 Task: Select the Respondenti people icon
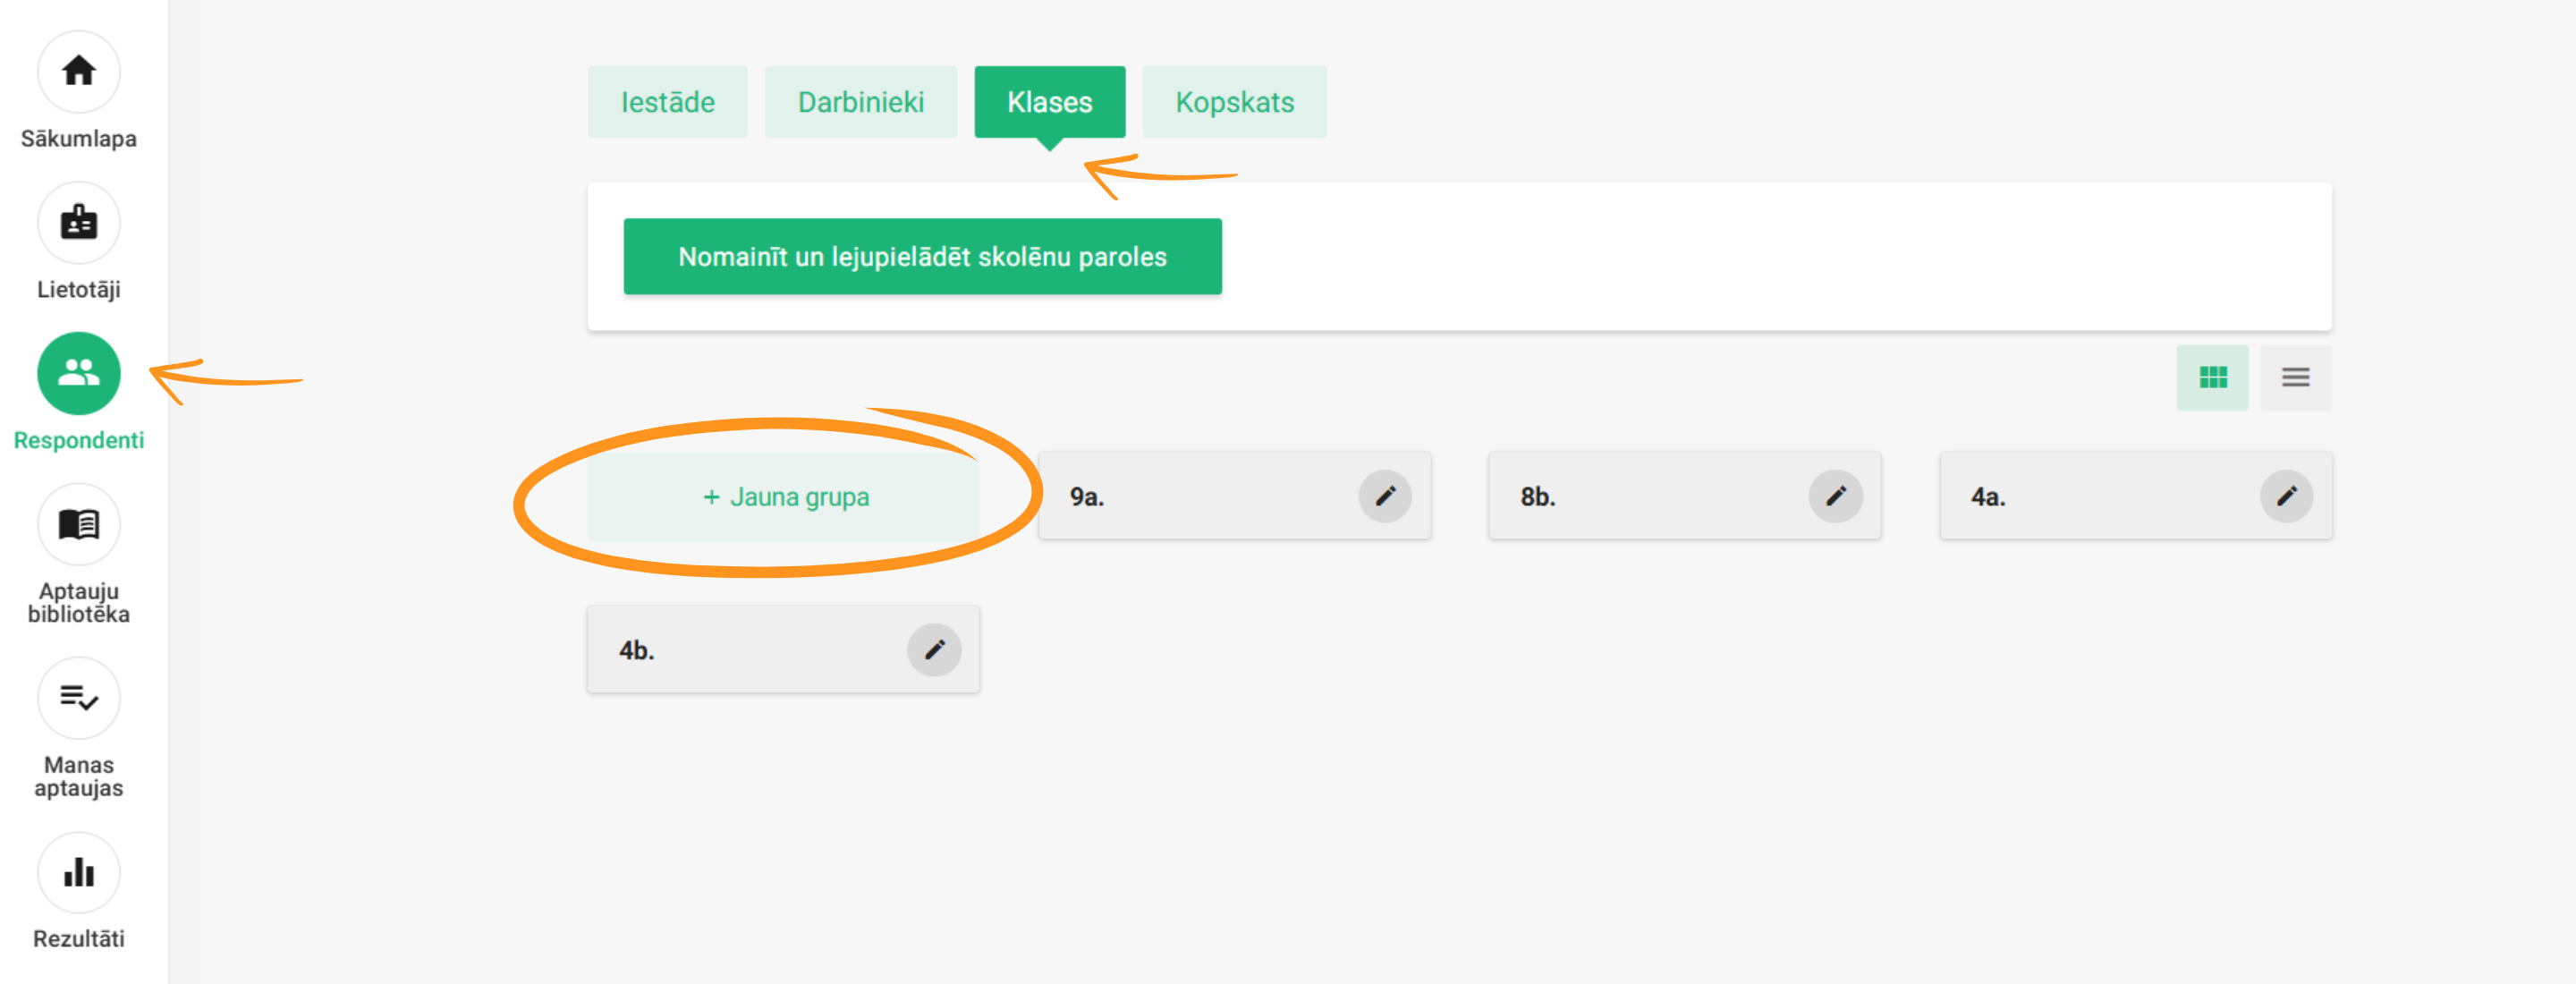pyautogui.click(x=78, y=373)
